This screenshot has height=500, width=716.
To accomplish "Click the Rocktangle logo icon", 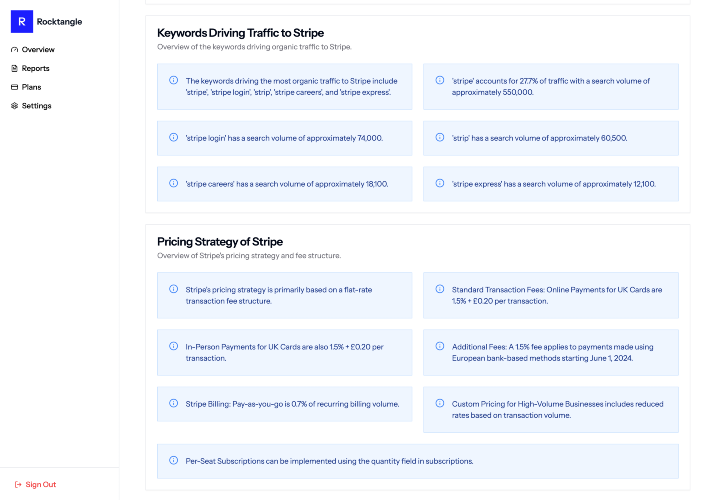I will click(x=22, y=21).
